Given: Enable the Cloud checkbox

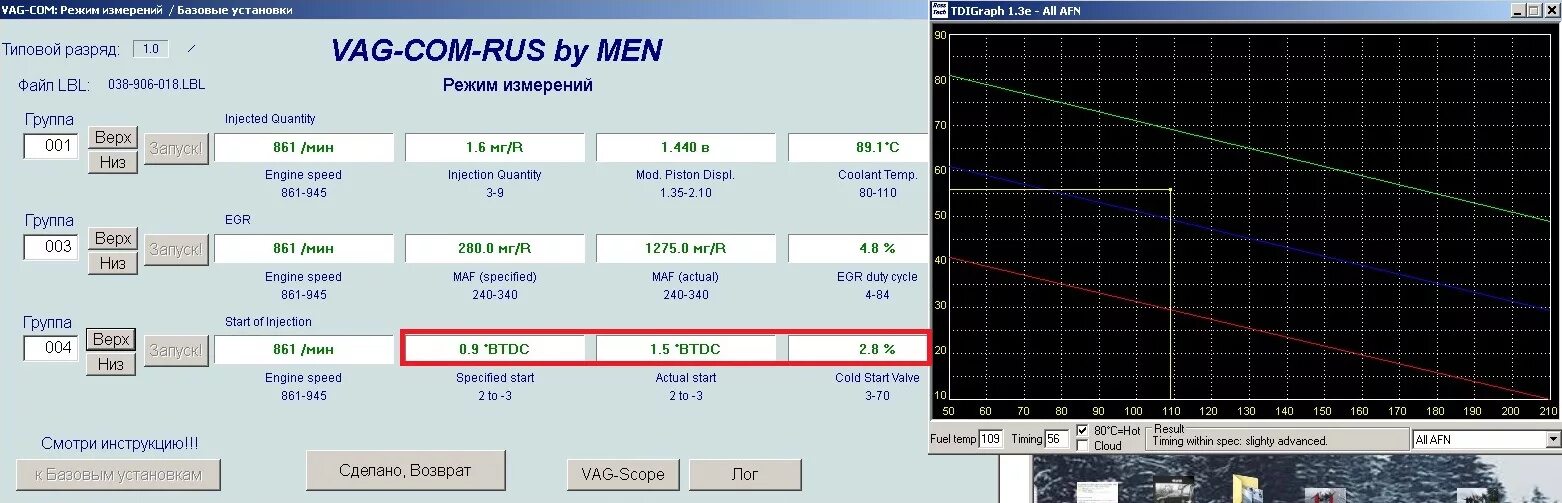Looking at the screenshot, I should click(1082, 445).
